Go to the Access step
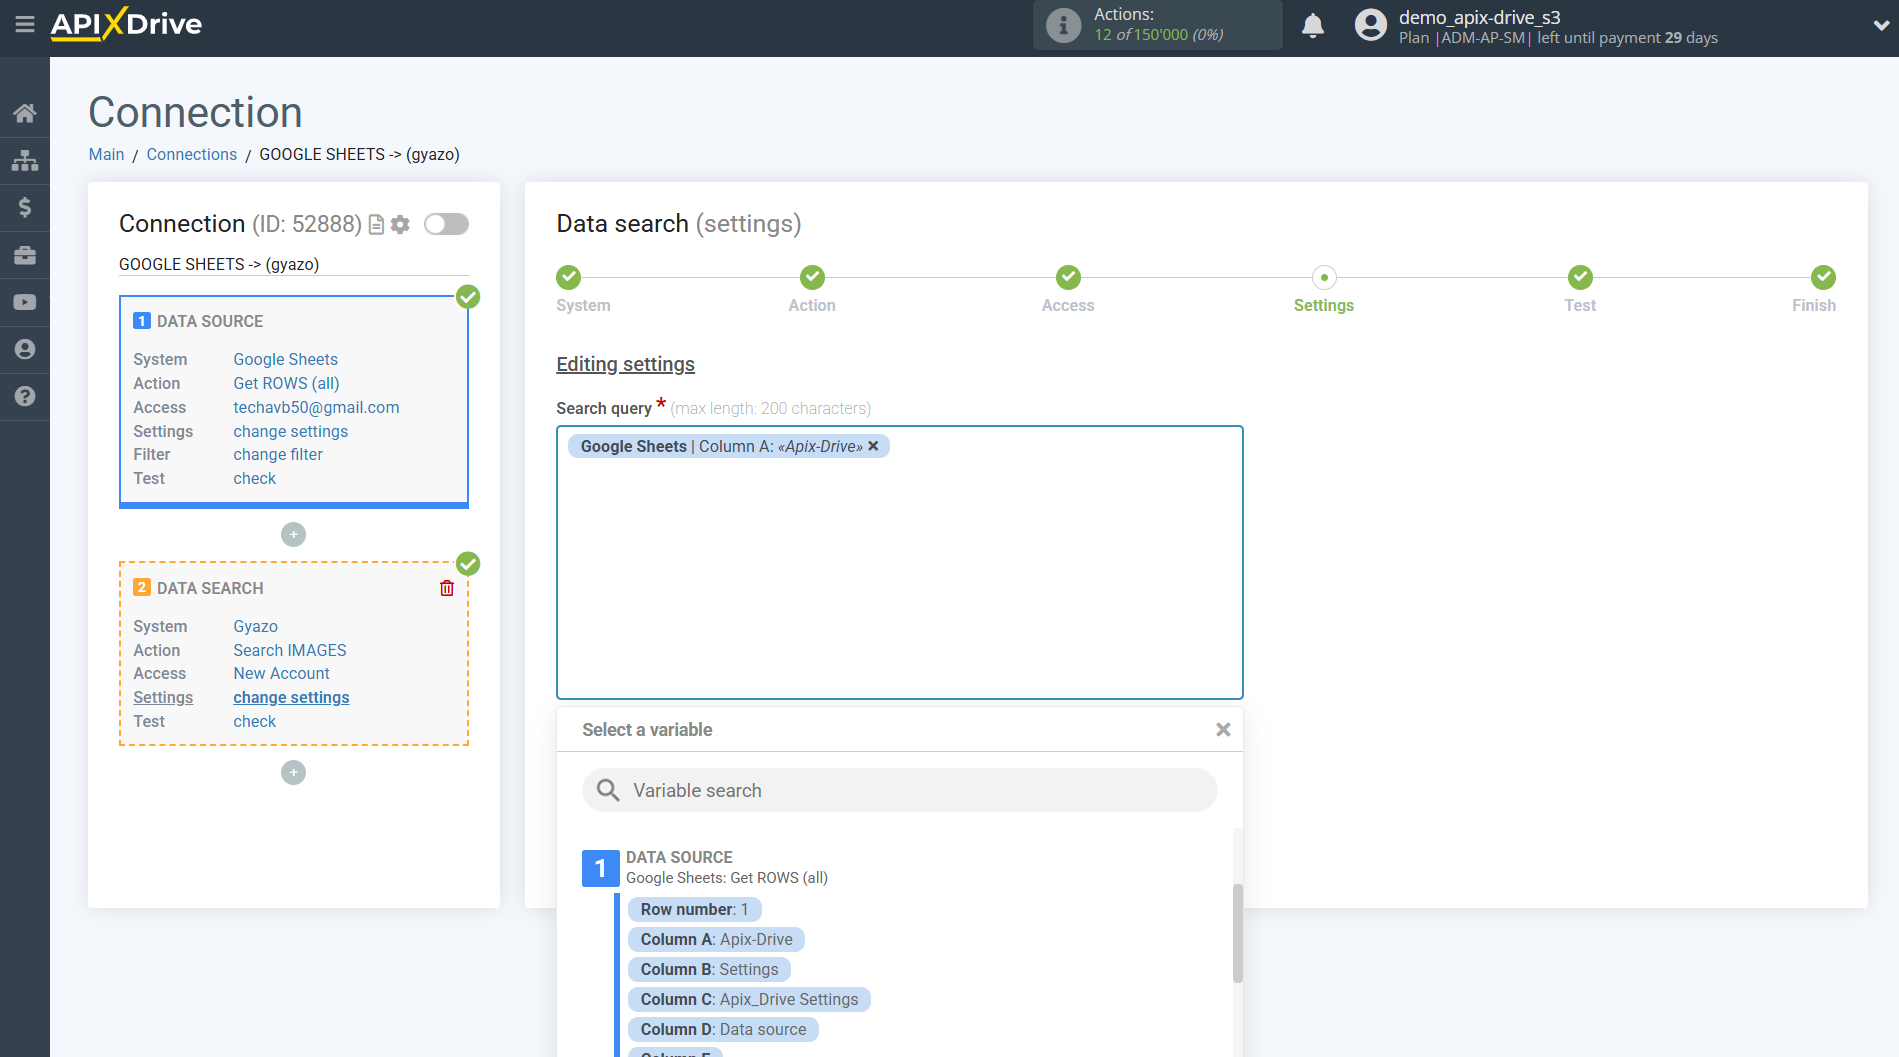Screen dimensions: 1899x1057 point(1067,278)
